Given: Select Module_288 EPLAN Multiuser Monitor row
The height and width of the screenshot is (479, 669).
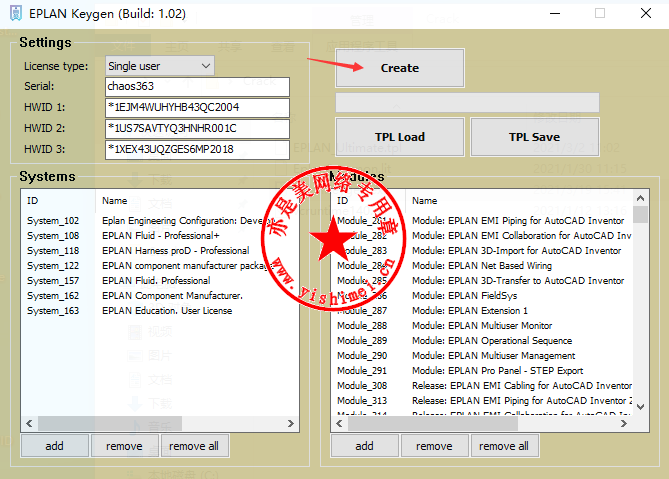Looking at the screenshot, I should [482, 325].
